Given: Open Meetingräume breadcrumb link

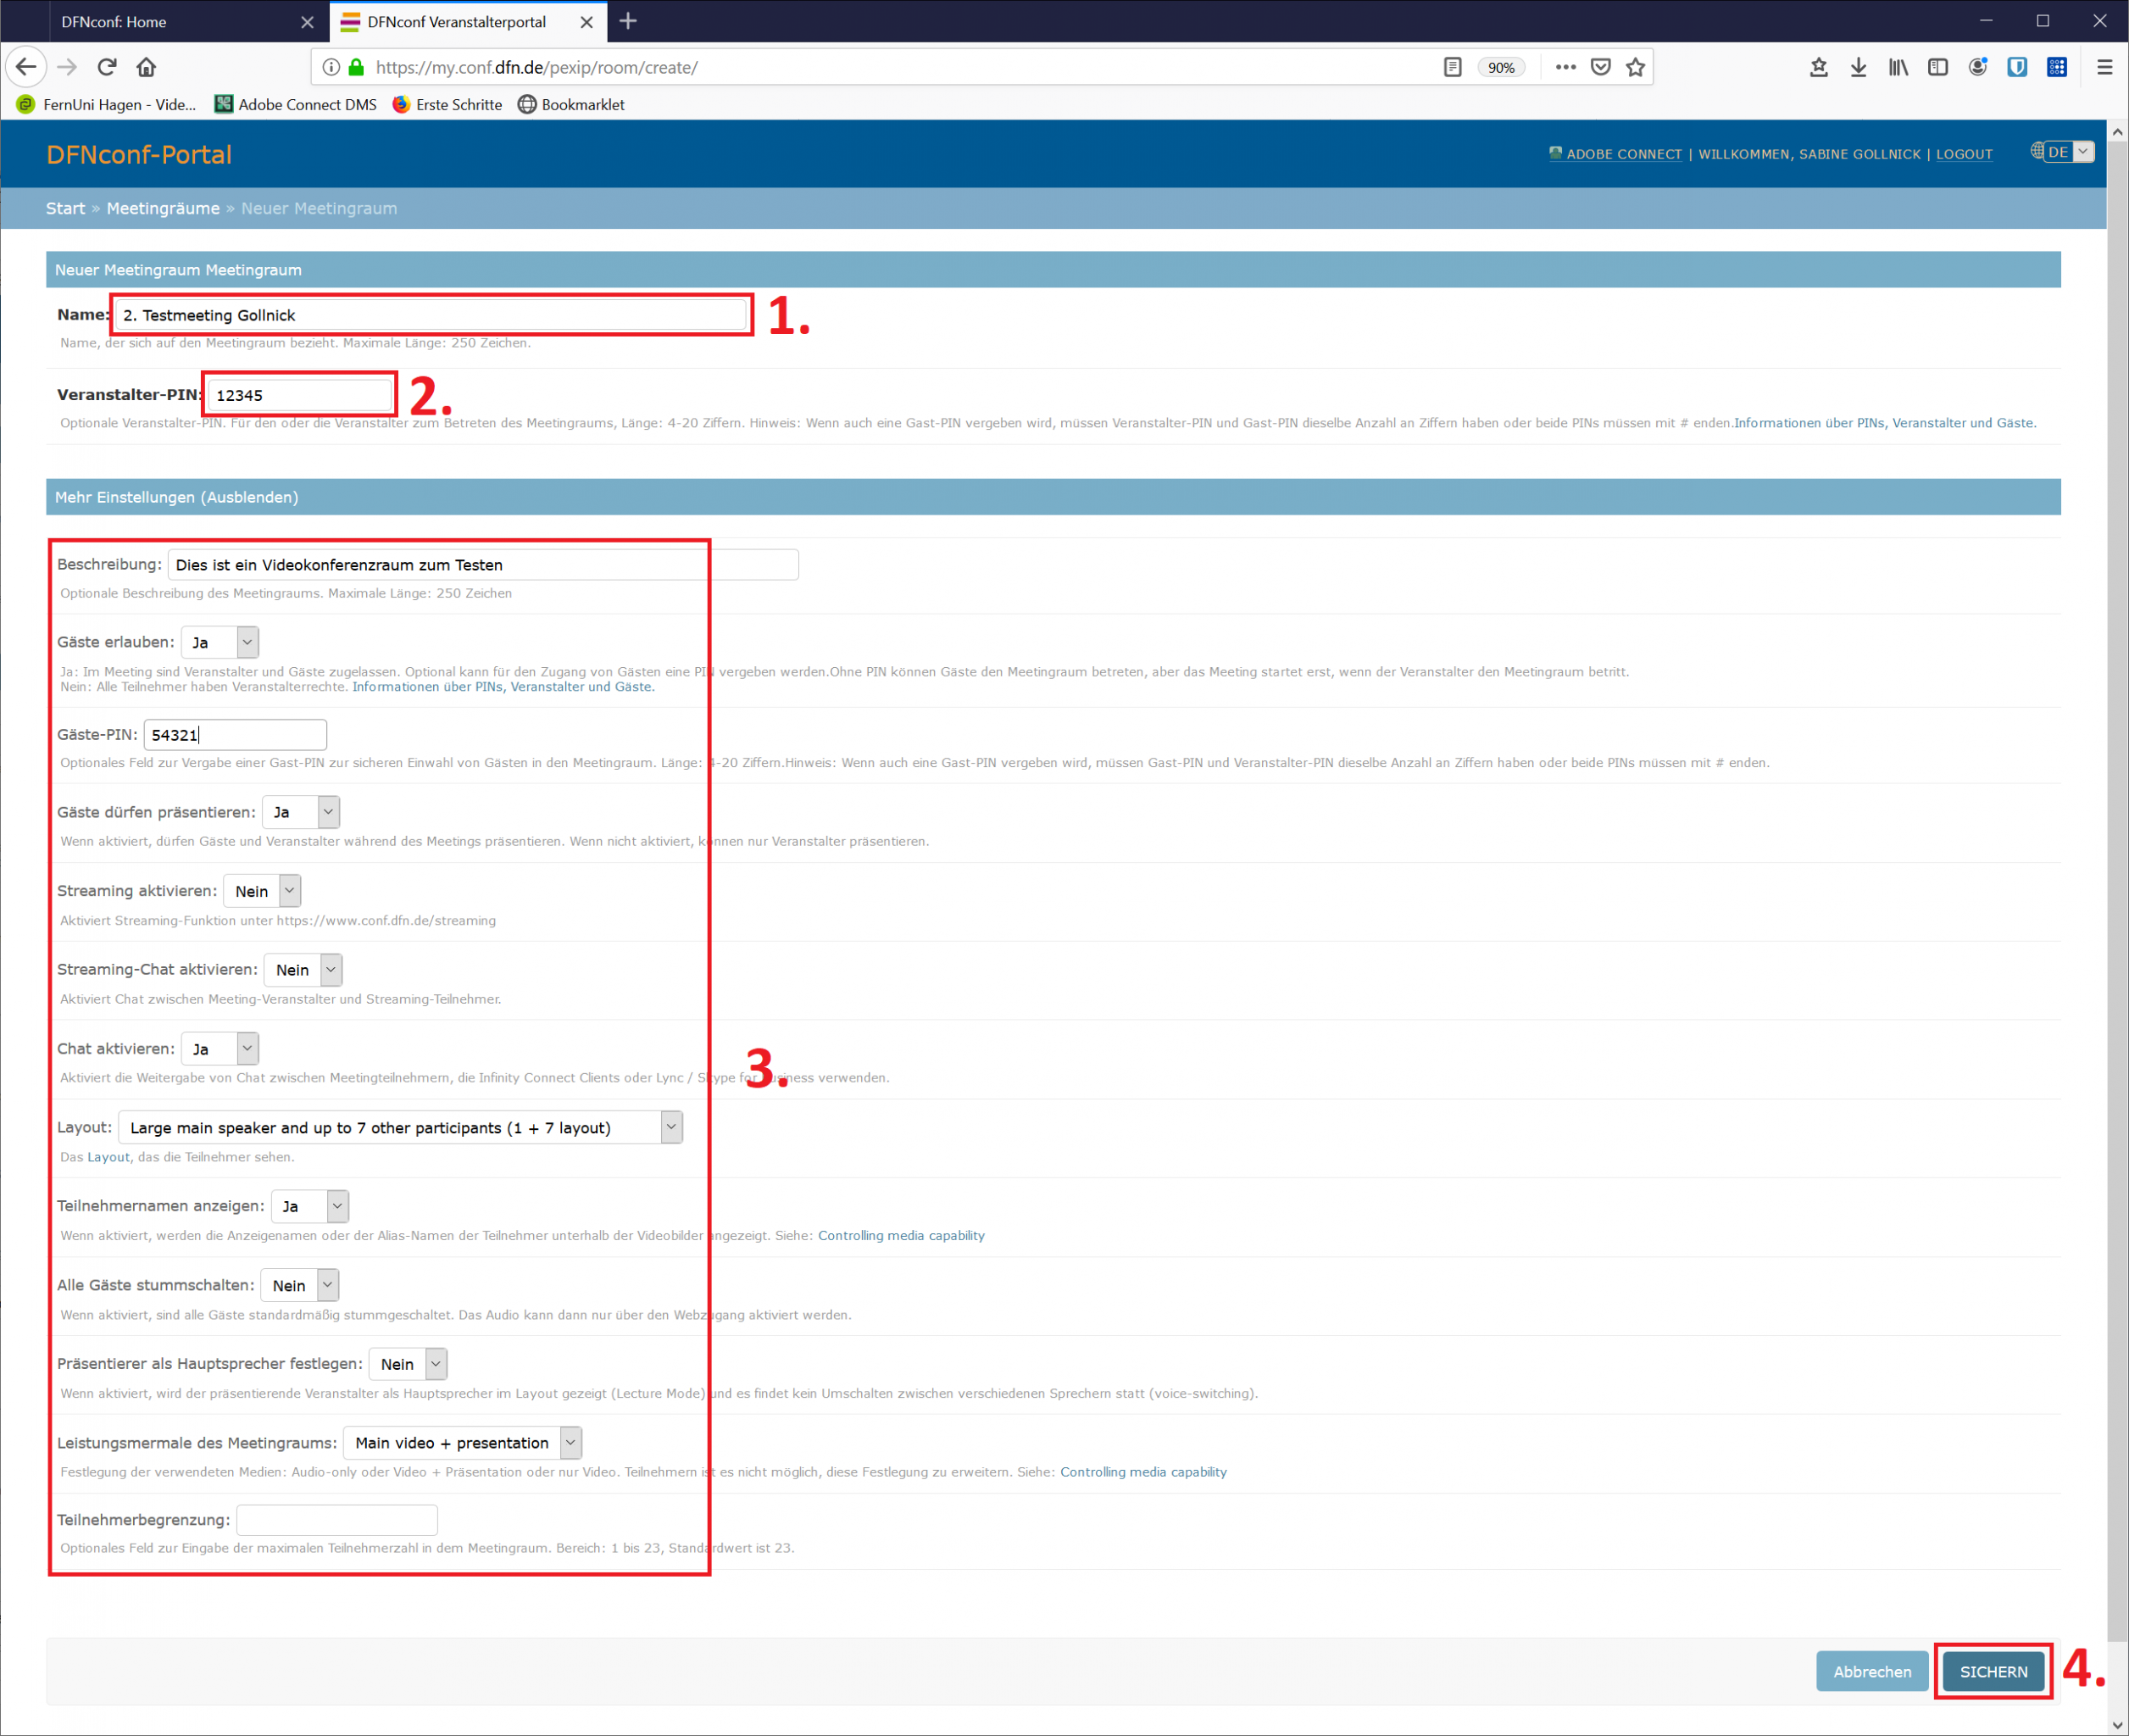Looking at the screenshot, I should (x=163, y=208).
